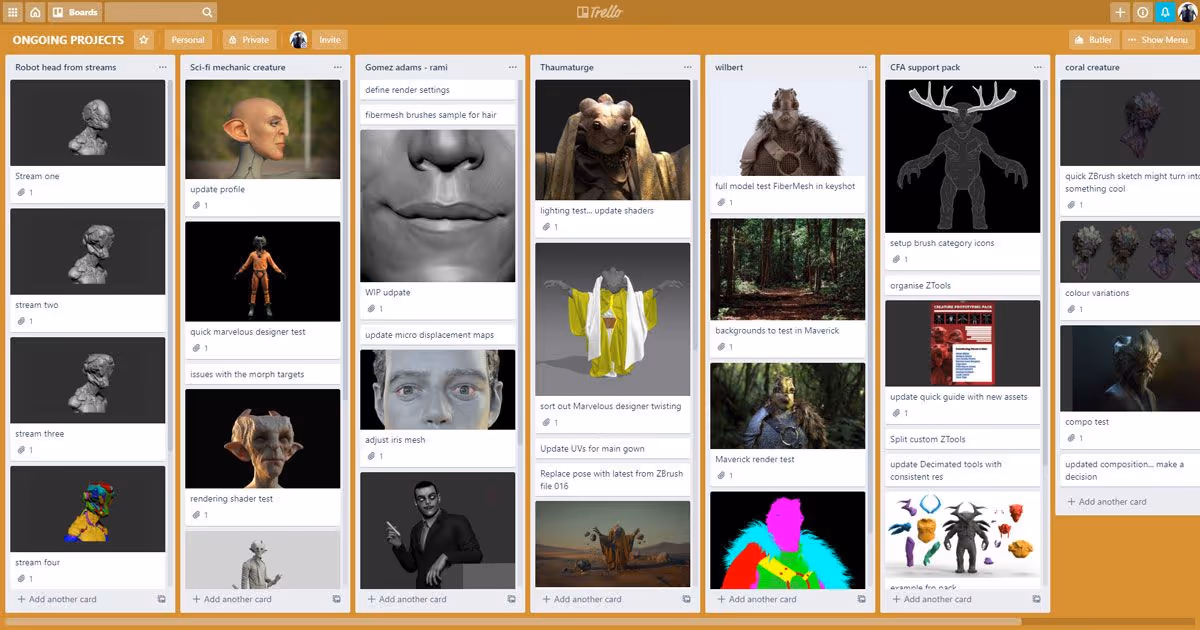
Task: Open card update Decimated tools with consistent res
Action: (x=962, y=470)
